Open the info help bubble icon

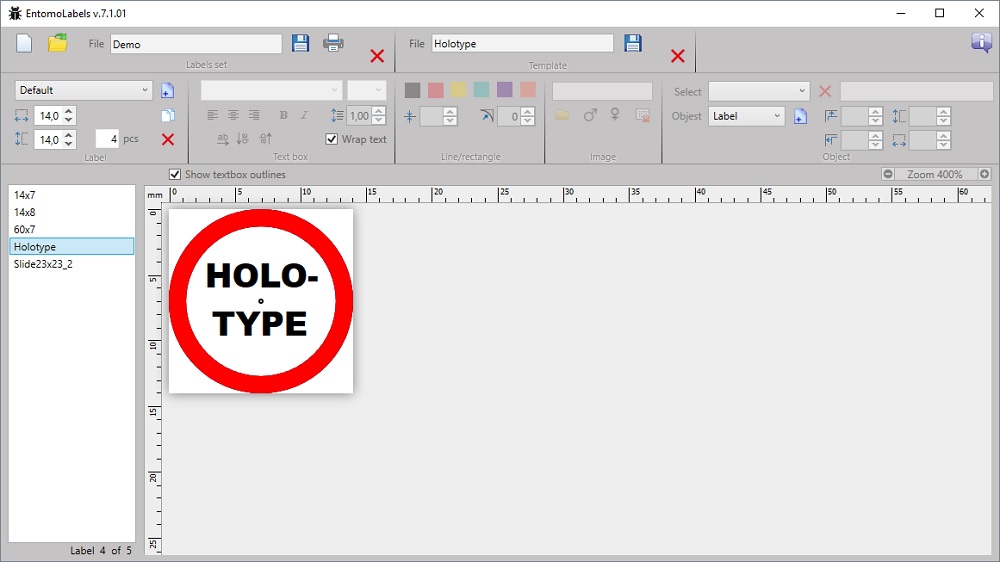[980, 42]
